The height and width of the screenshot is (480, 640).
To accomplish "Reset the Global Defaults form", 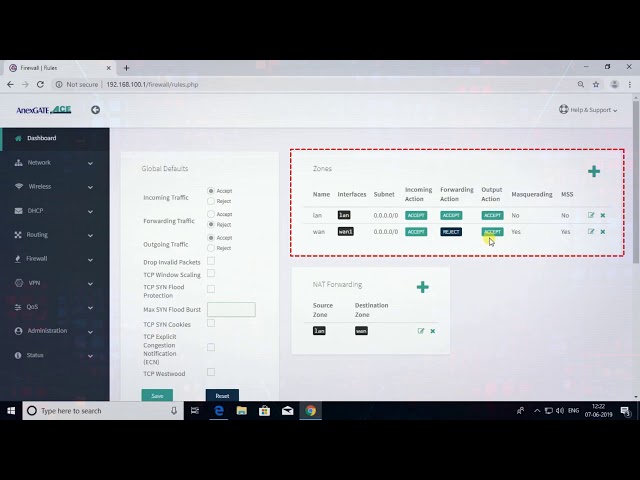I will (222, 396).
